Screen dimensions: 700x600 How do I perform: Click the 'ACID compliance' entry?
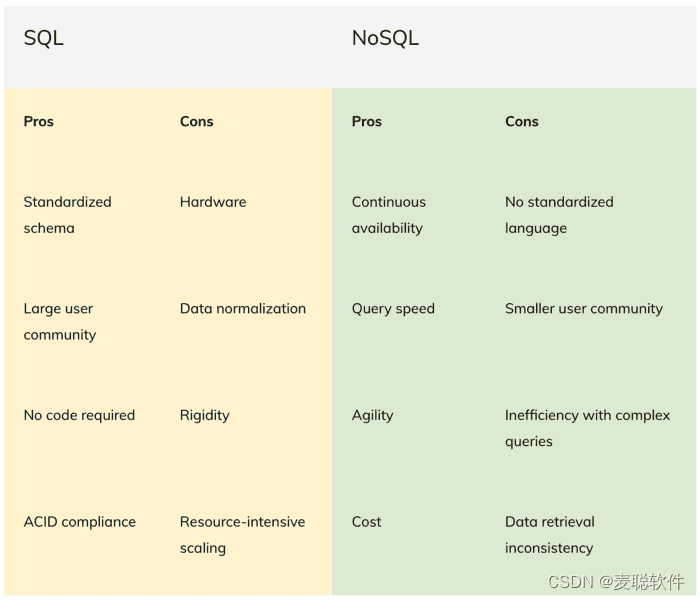pos(79,522)
